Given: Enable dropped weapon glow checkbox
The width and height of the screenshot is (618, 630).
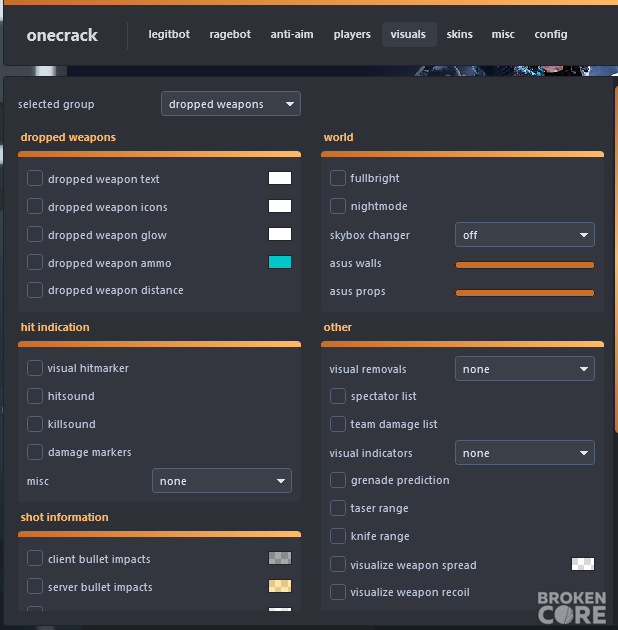Looking at the screenshot, I should point(35,234).
